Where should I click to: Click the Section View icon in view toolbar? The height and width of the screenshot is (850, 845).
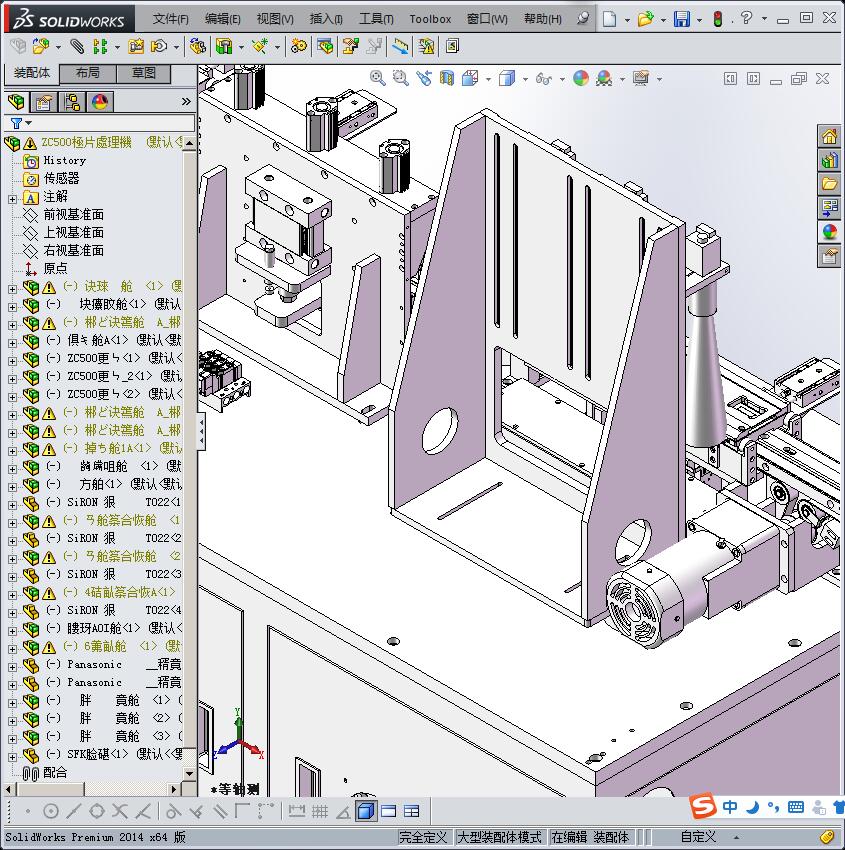click(447, 78)
